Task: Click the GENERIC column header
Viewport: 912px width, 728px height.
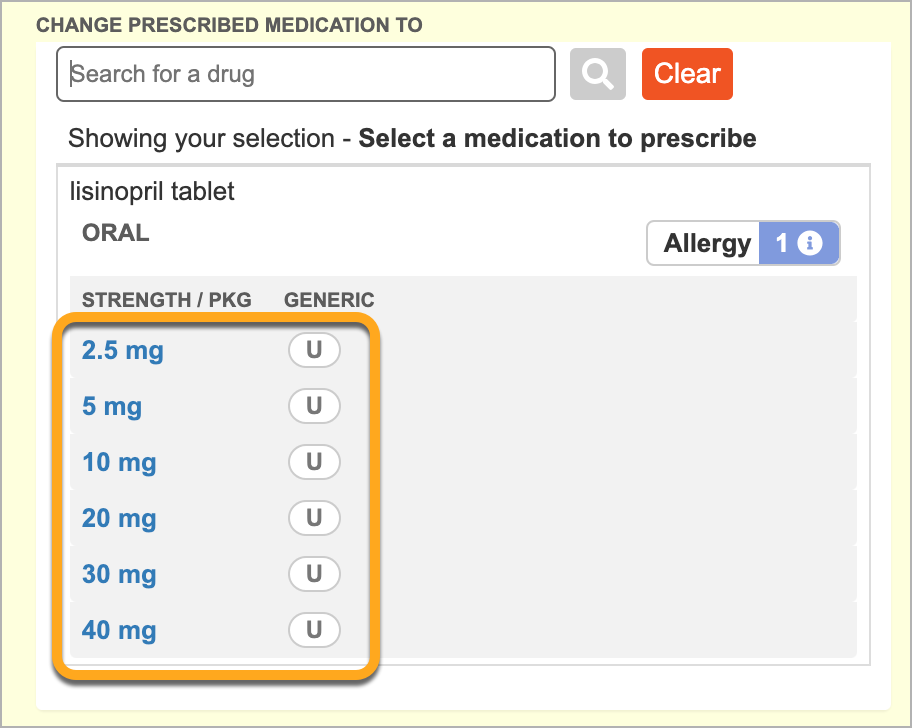Action: pyautogui.click(x=329, y=299)
